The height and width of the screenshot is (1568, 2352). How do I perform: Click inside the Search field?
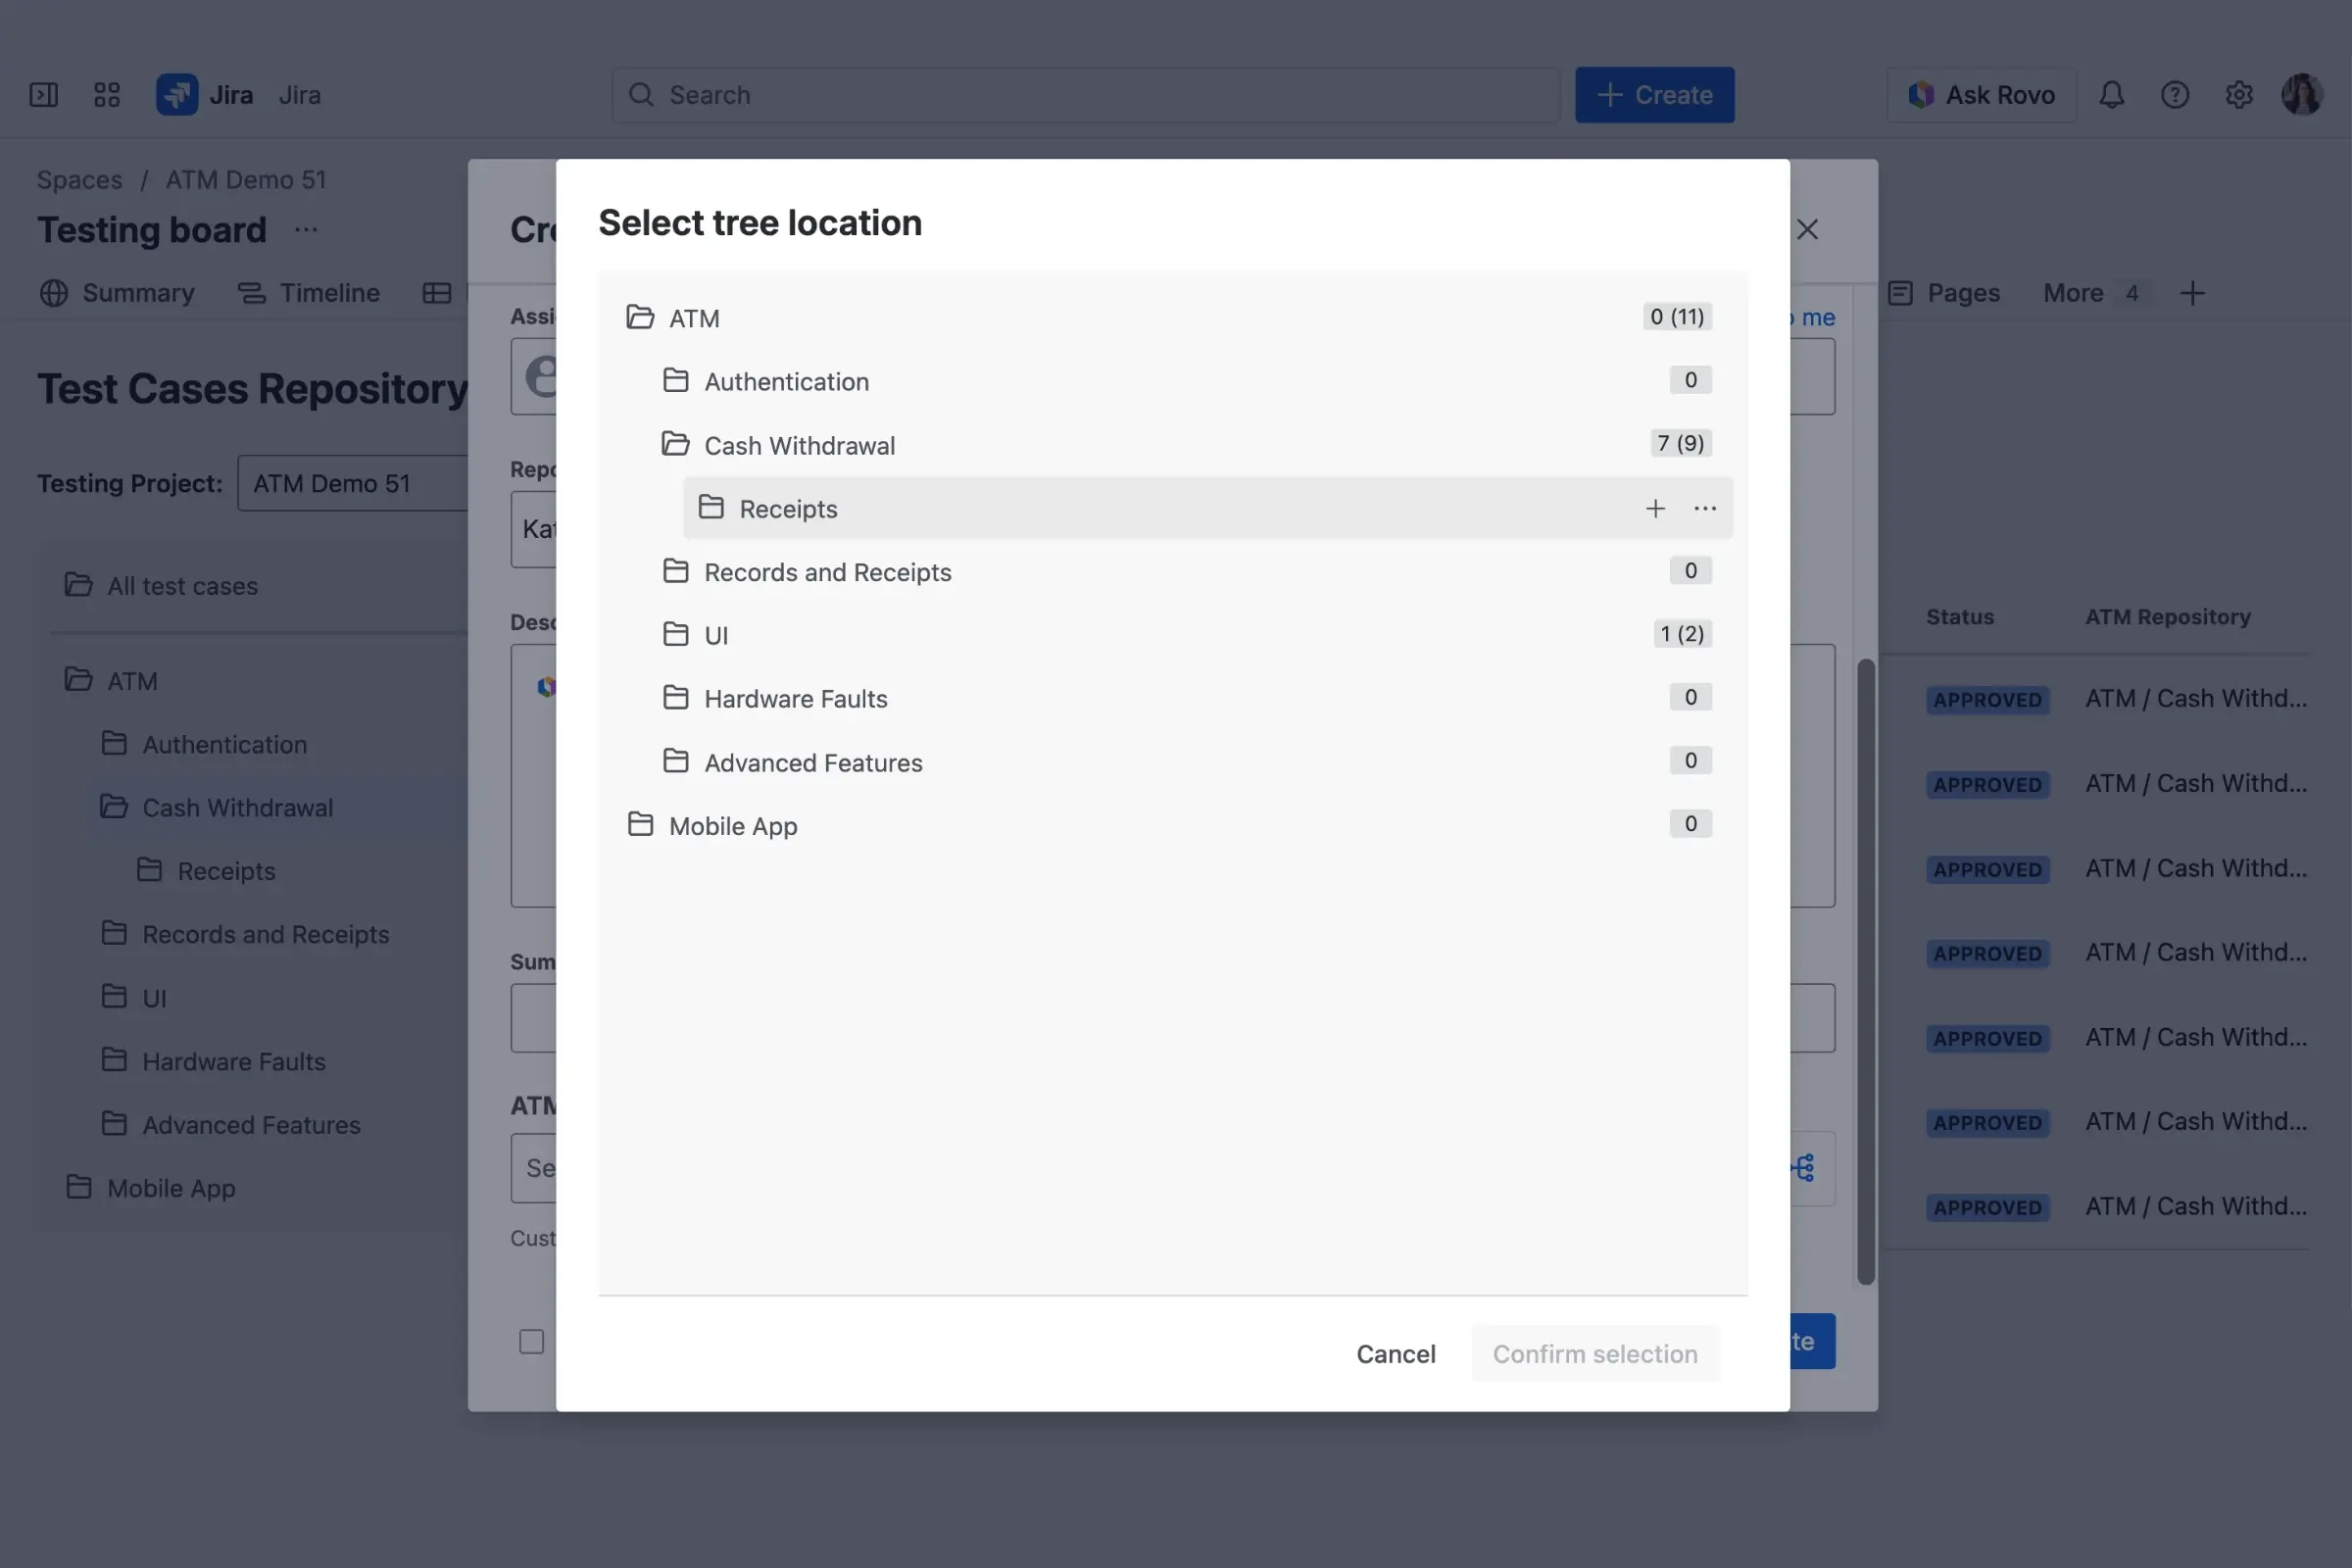point(1085,94)
